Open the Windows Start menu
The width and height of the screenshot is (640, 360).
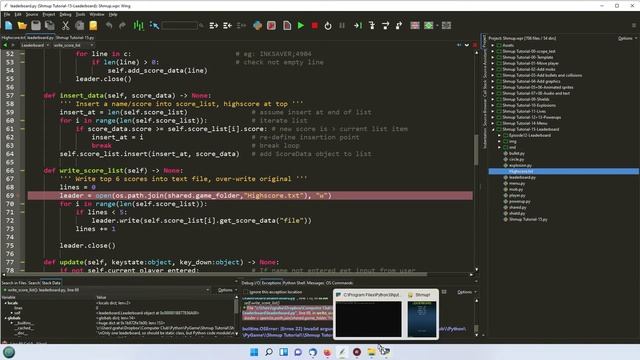(x=254, y=352)
